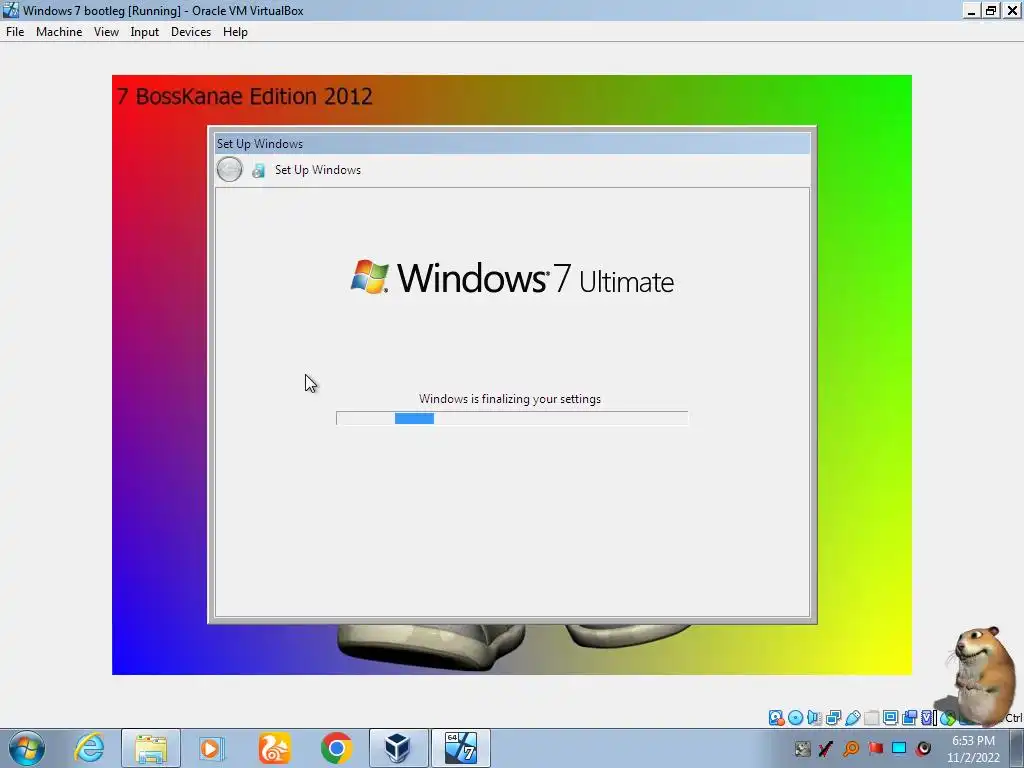This screenshot has width=1024, height=768.
Task: Open the media player taskbar icon
Action: [210, 748]
